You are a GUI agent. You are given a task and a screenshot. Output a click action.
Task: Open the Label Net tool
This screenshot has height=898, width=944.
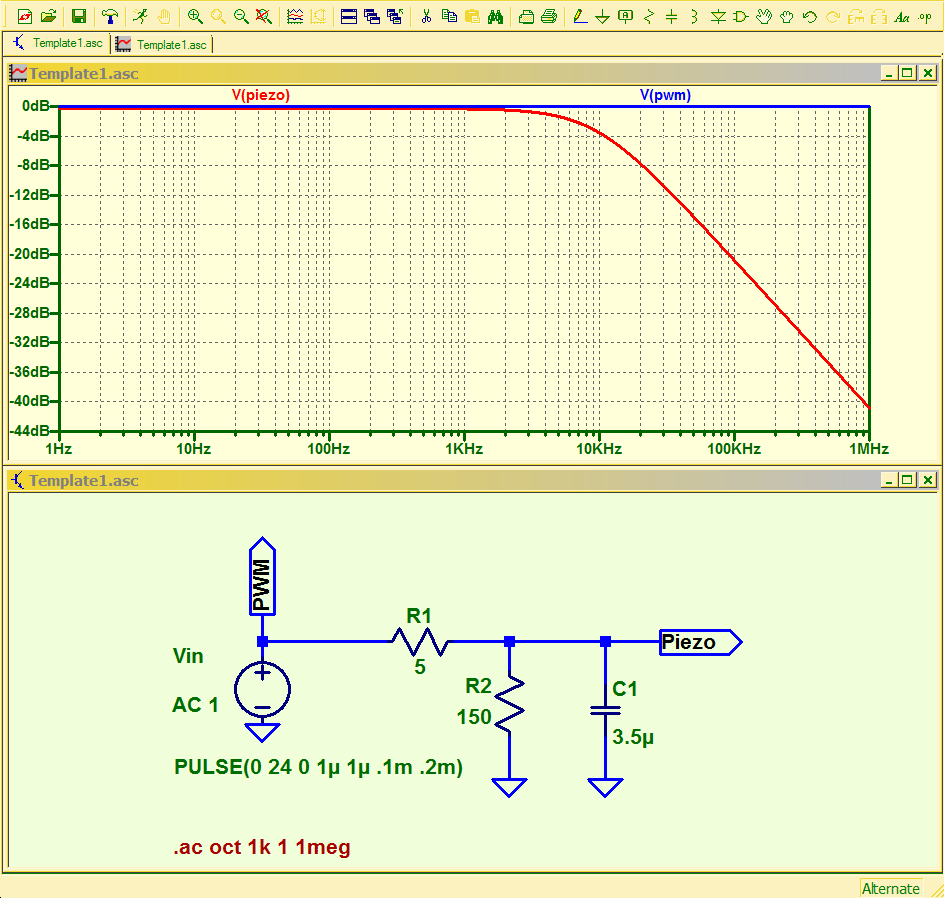click(x=625, y=17)
